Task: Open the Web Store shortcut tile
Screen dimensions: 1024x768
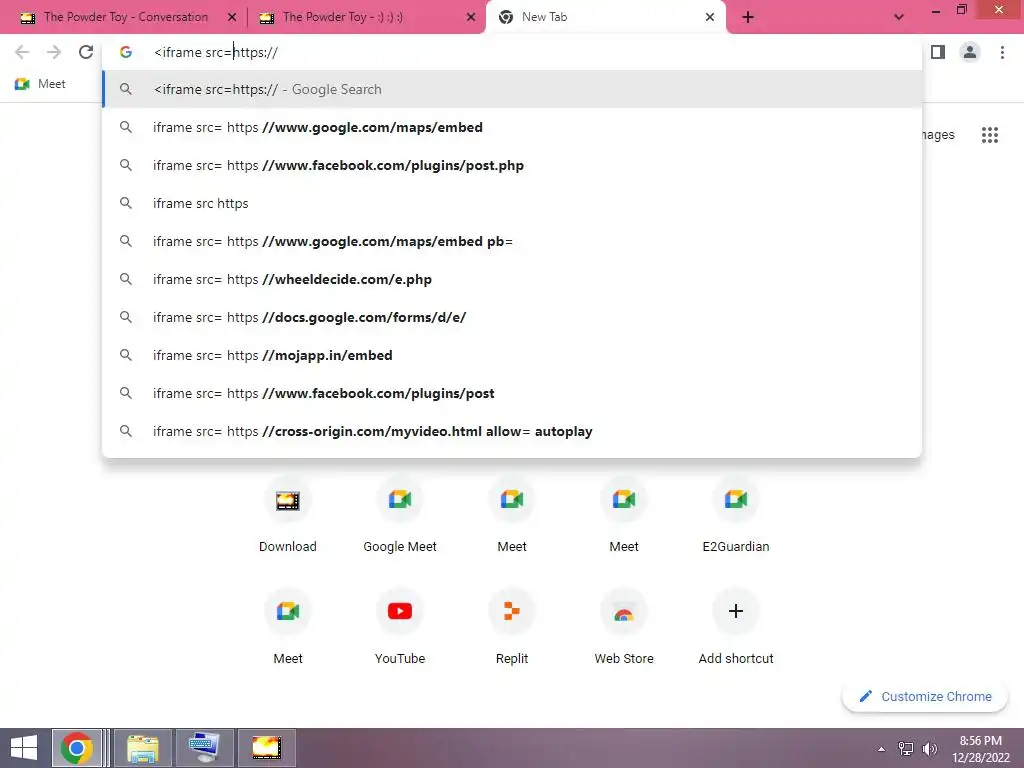Action: click(x=624, y=627)
